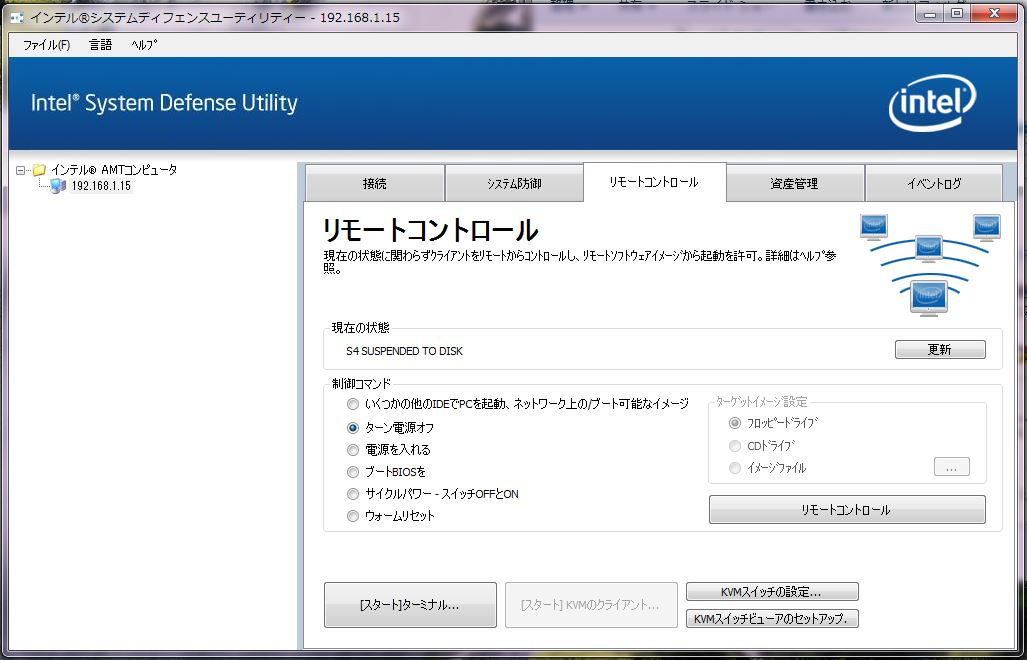Switch to the システム防御 tab
Screen dimensions: 1027x660
tap(514, 184)
